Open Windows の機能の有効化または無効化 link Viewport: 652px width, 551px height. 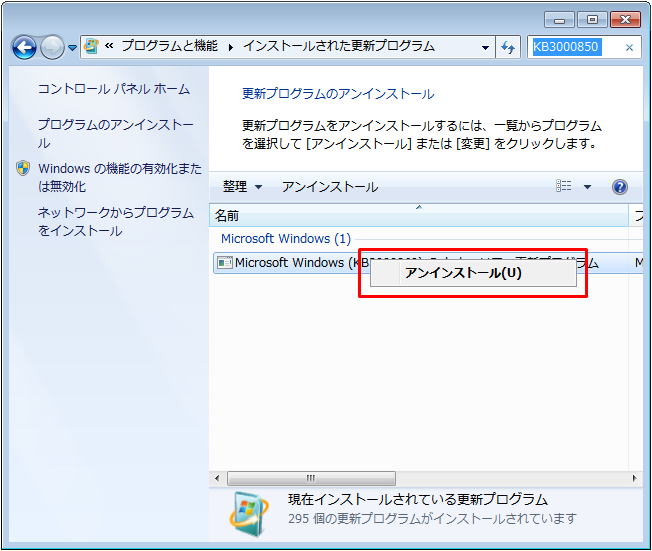[120, 177]
